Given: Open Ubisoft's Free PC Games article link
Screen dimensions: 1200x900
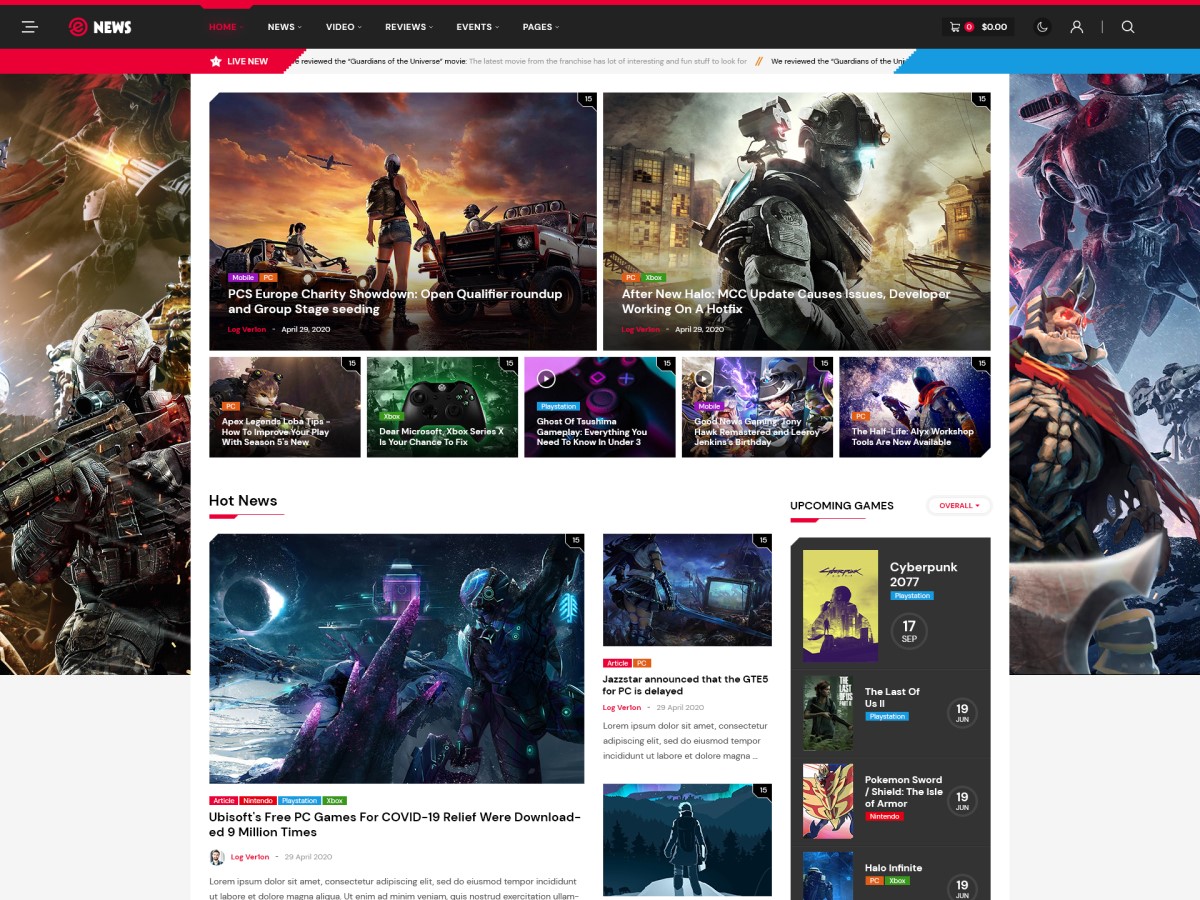Looking at the screenshot, I should (x=394, y=824).
